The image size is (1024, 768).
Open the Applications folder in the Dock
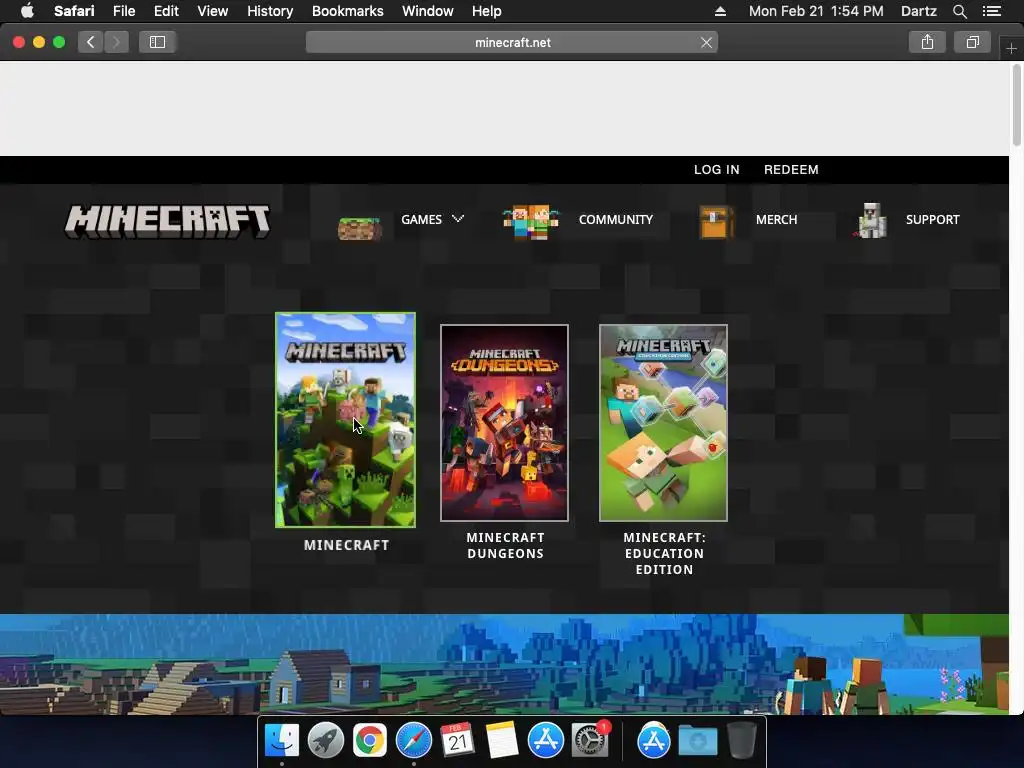tap(654, 740)
